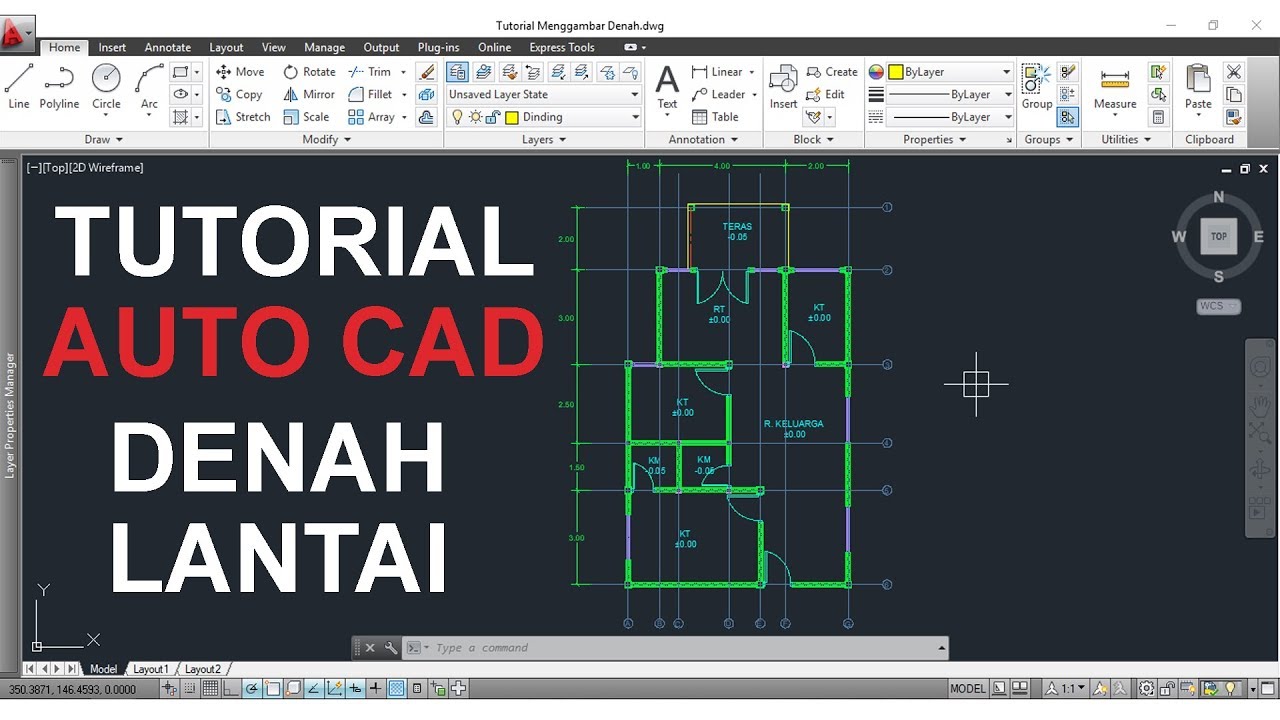Viewport: 1280px width, 720px height.
Task: Click the Move command
Action: tap(240, 72)
